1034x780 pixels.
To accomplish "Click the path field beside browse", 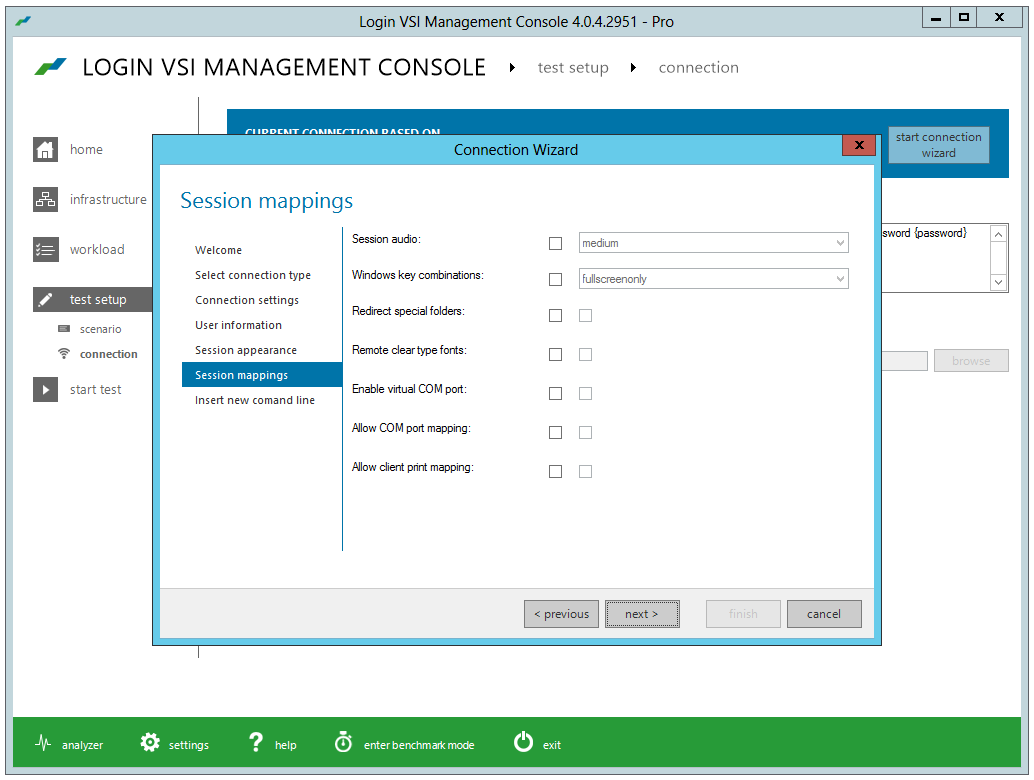I will coord(904,361).
